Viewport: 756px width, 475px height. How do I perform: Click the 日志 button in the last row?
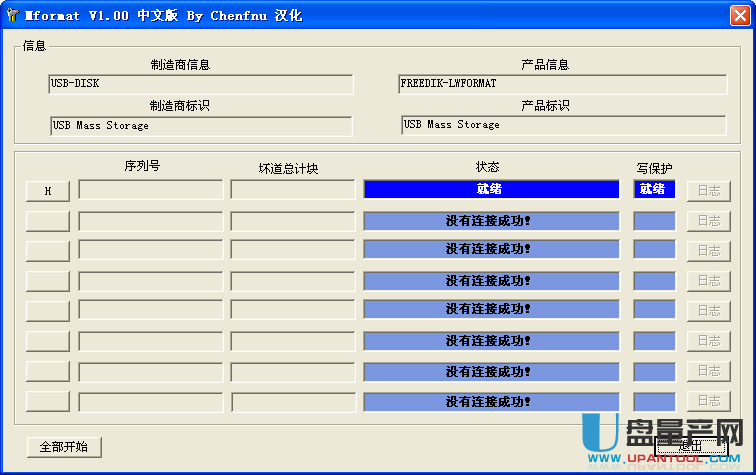click(x=708, y=401)
